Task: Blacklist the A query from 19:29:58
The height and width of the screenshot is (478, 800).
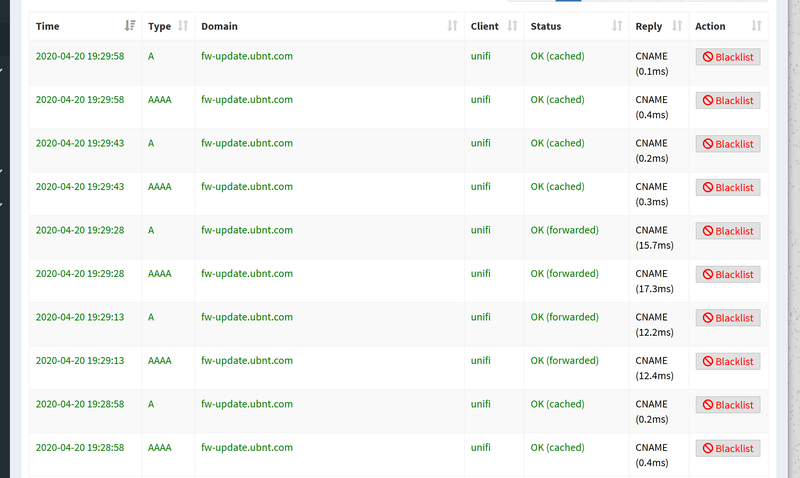Action: pos(728,57)
